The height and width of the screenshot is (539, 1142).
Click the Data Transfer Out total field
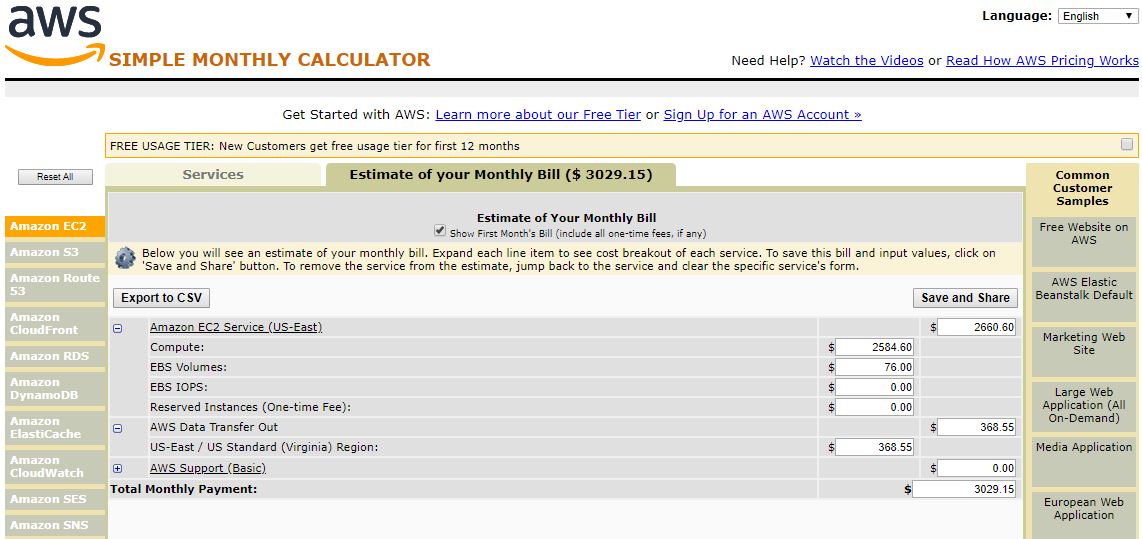click(x=976, y=428)
